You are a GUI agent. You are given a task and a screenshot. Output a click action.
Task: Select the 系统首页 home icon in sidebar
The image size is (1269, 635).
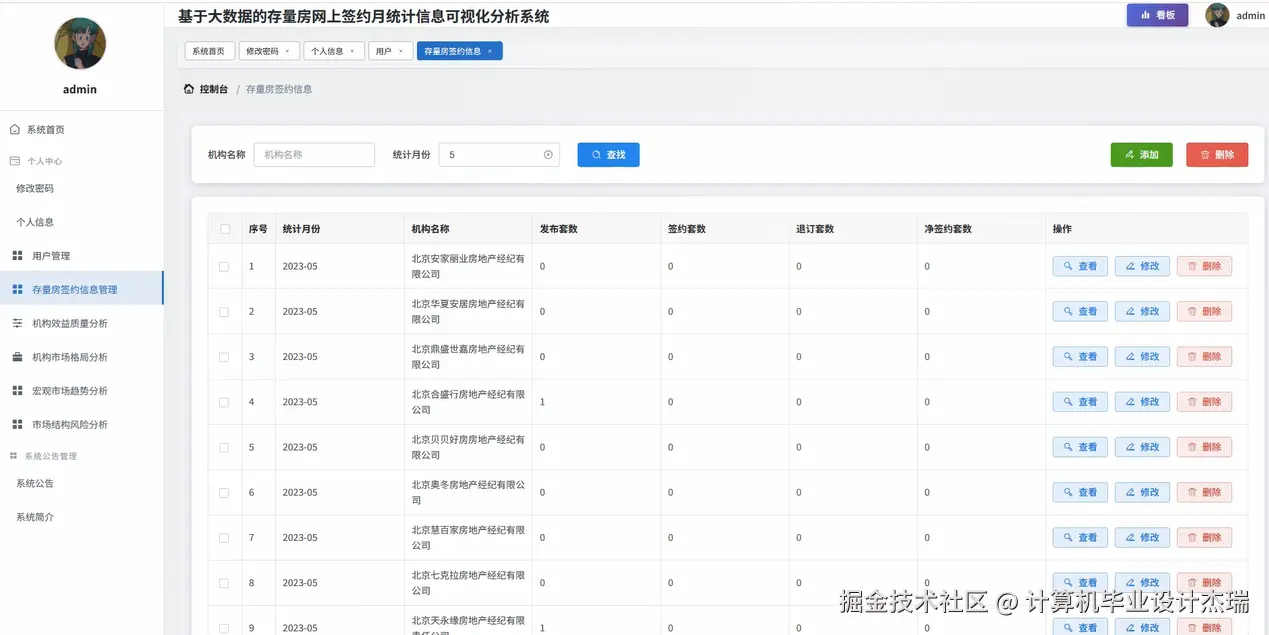click(12, 129)
